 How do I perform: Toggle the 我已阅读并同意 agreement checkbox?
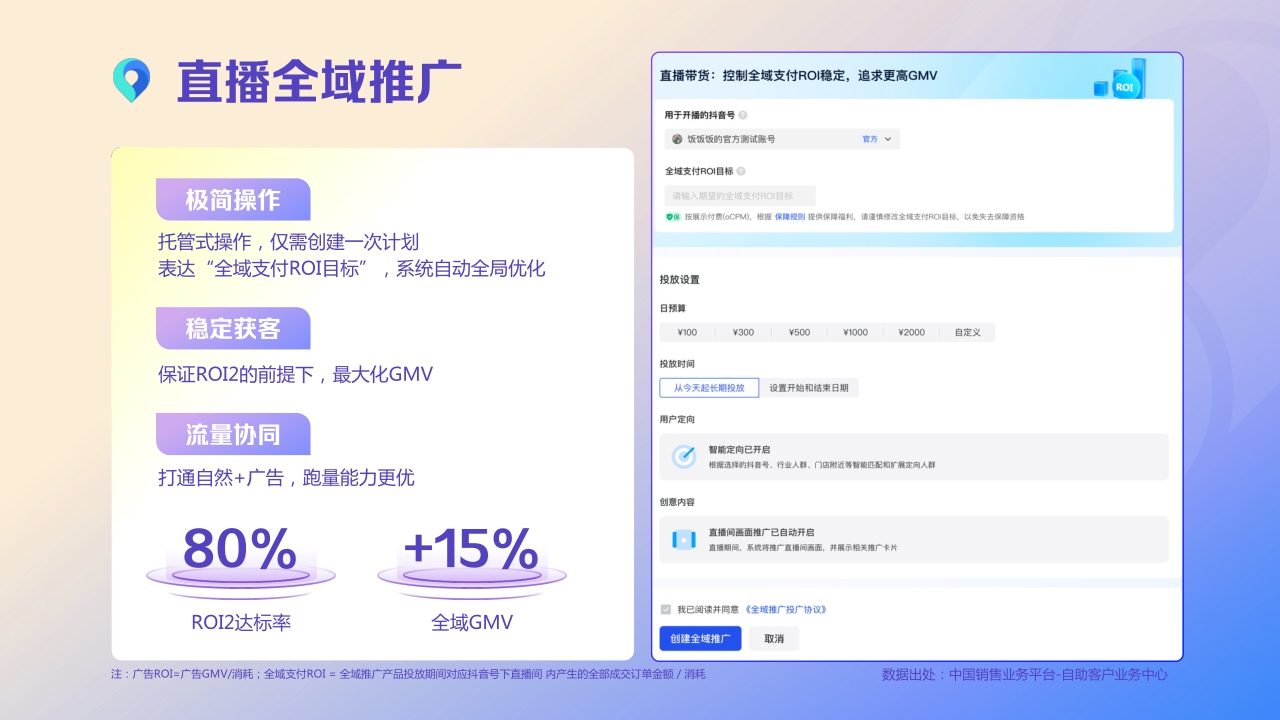pyautogui.click(x=666, y=609)
